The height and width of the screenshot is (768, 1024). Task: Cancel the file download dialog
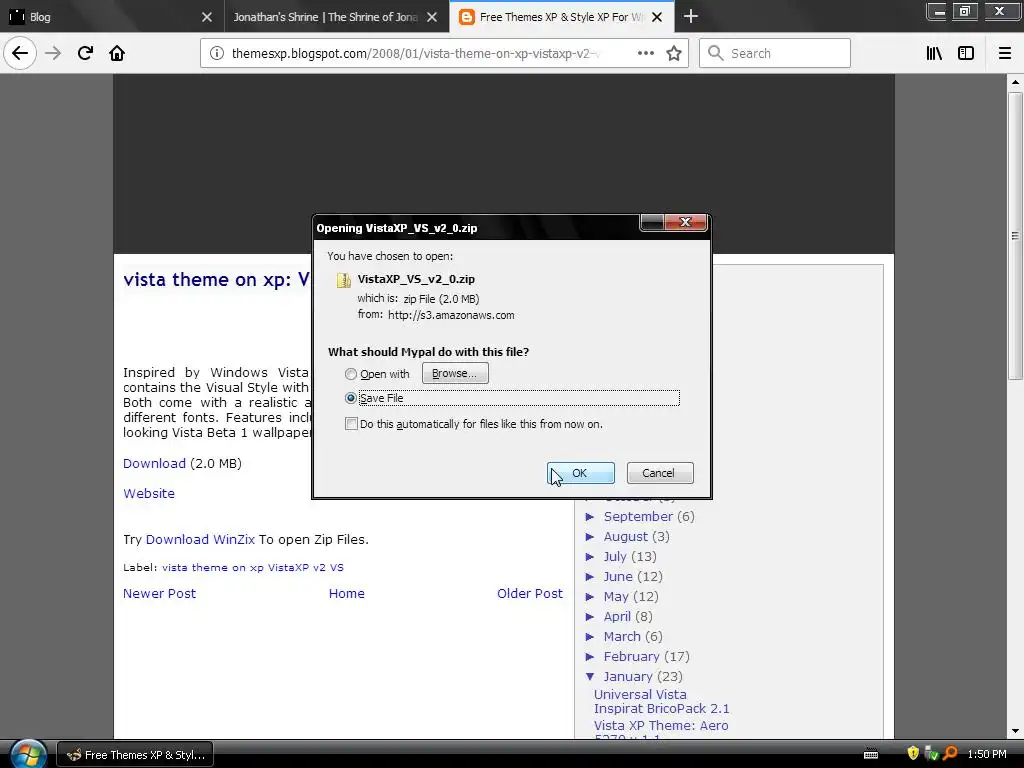[x=660, y=473]
